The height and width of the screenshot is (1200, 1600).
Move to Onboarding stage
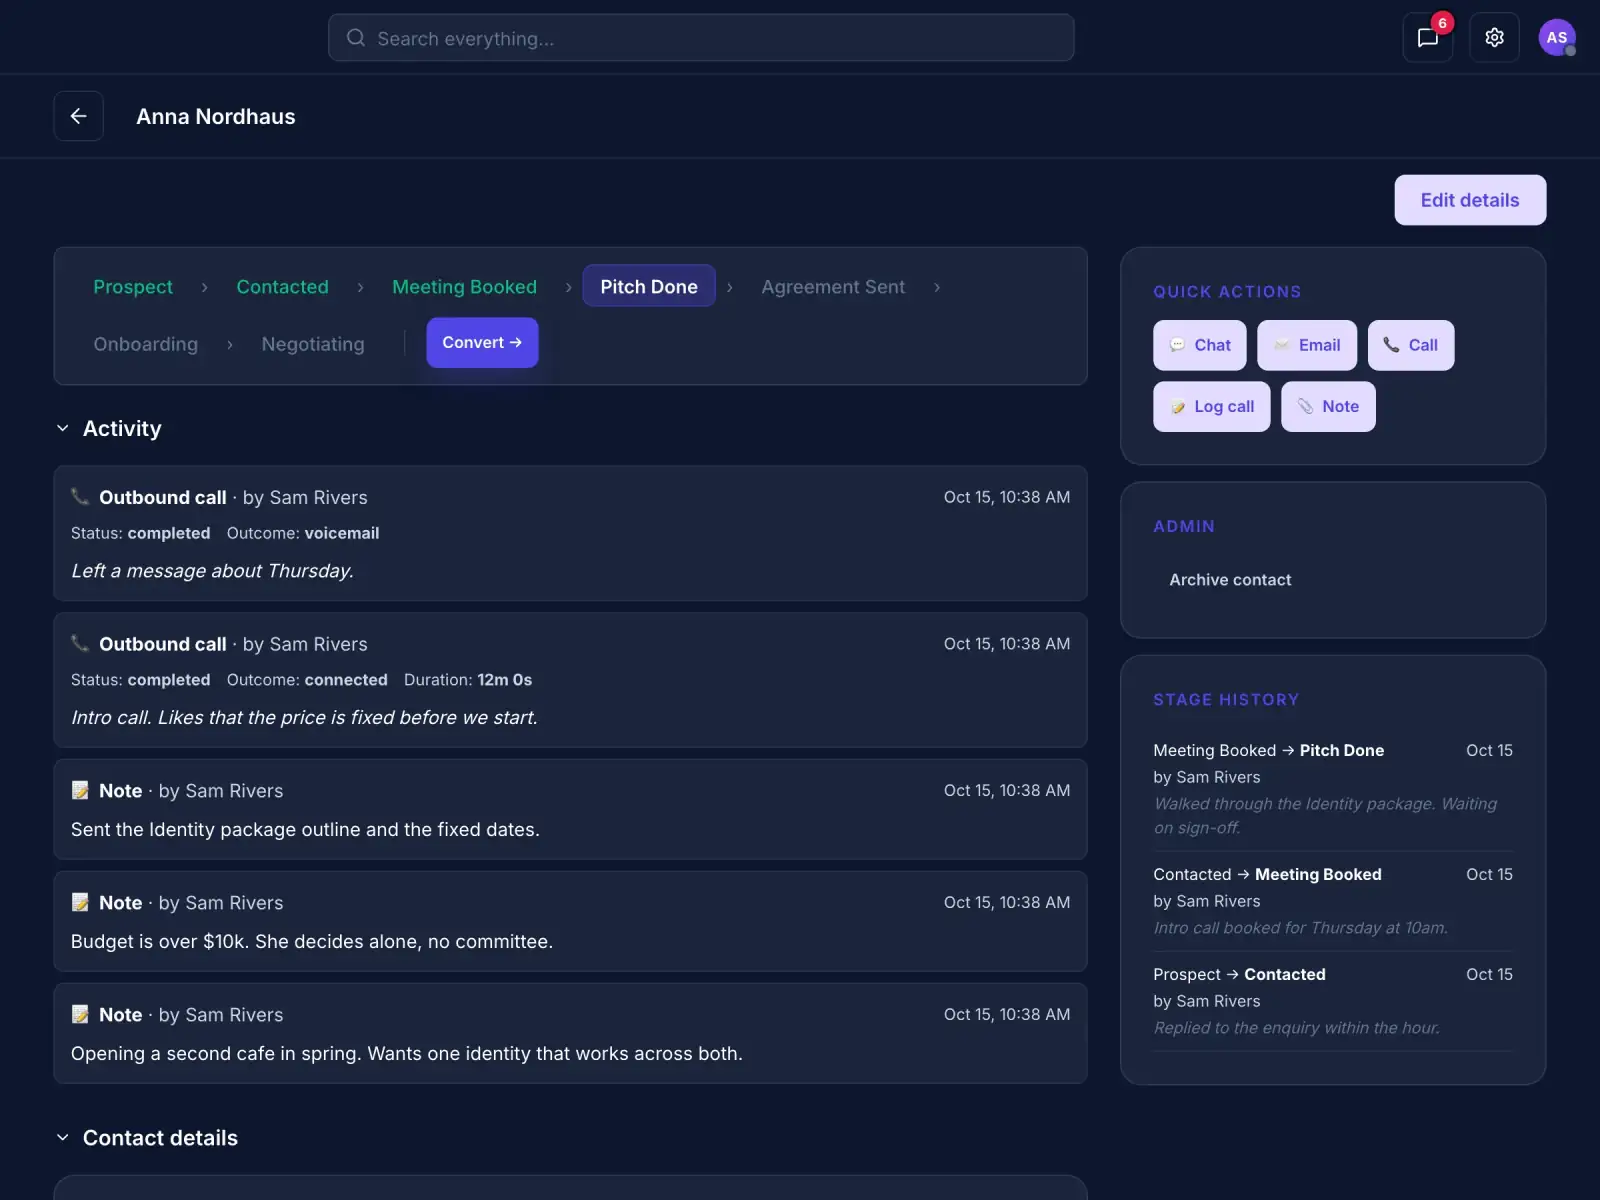pyautogui.click(x=146, y=344)
